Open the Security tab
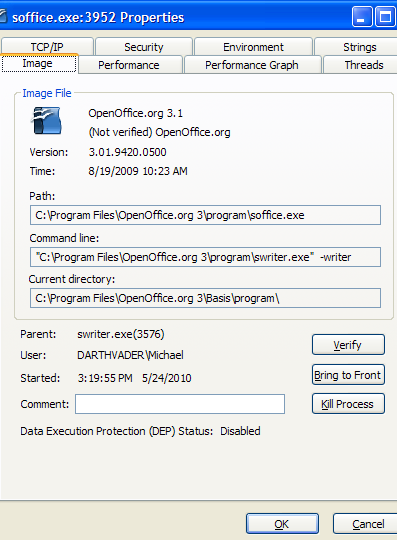The height and width of the screenshot is (540, 397). 144,46
